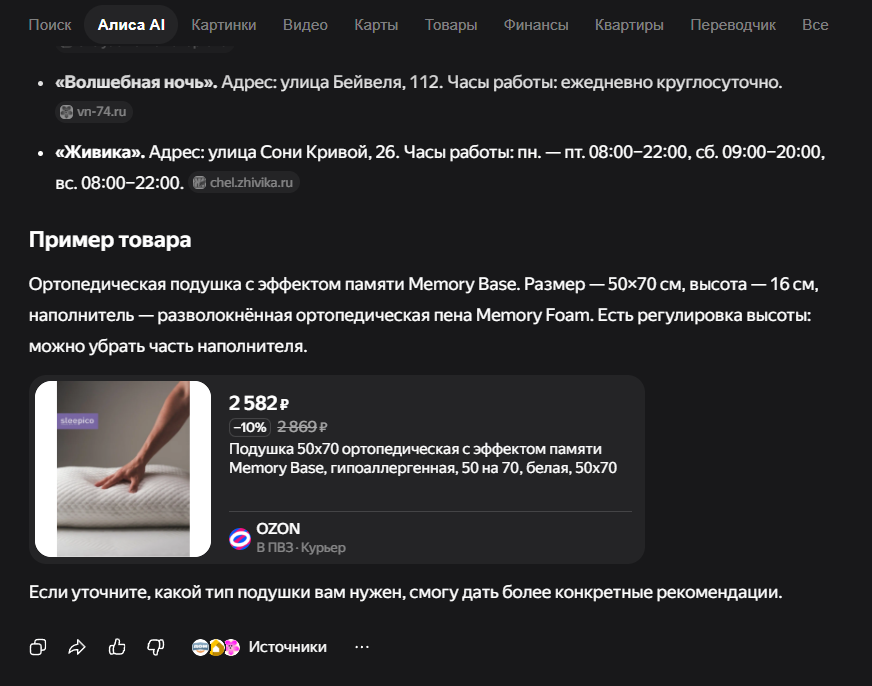
Task: Open the Поиск tab
Action: [x=49, y=25]
